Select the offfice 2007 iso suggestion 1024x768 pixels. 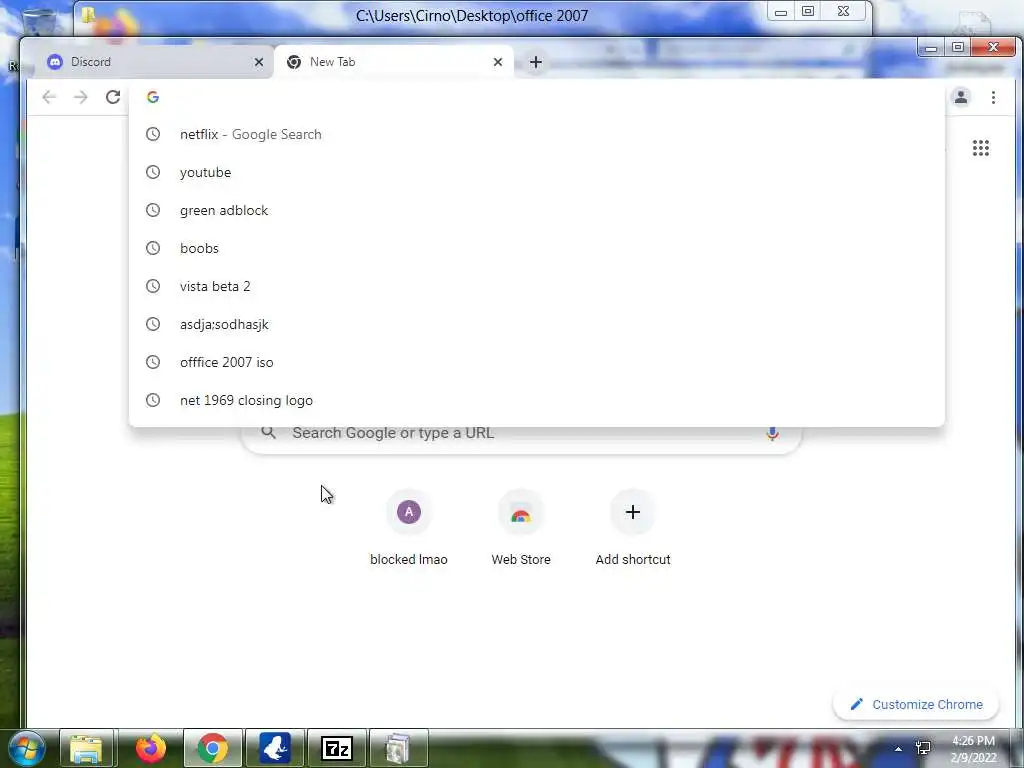coord(536,362)
